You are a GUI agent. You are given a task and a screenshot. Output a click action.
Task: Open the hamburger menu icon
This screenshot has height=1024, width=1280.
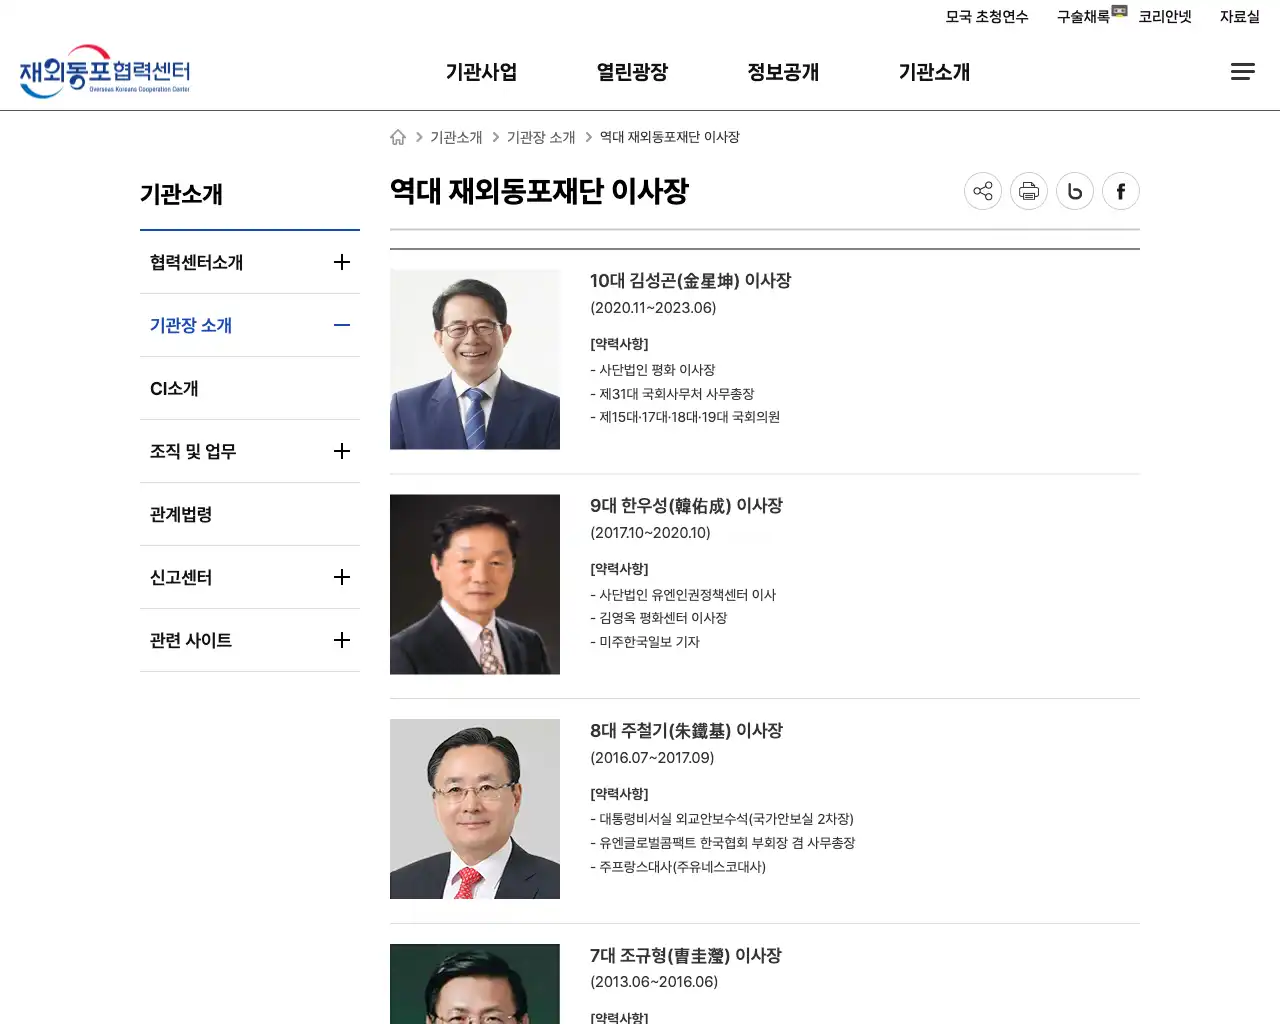1242,72
